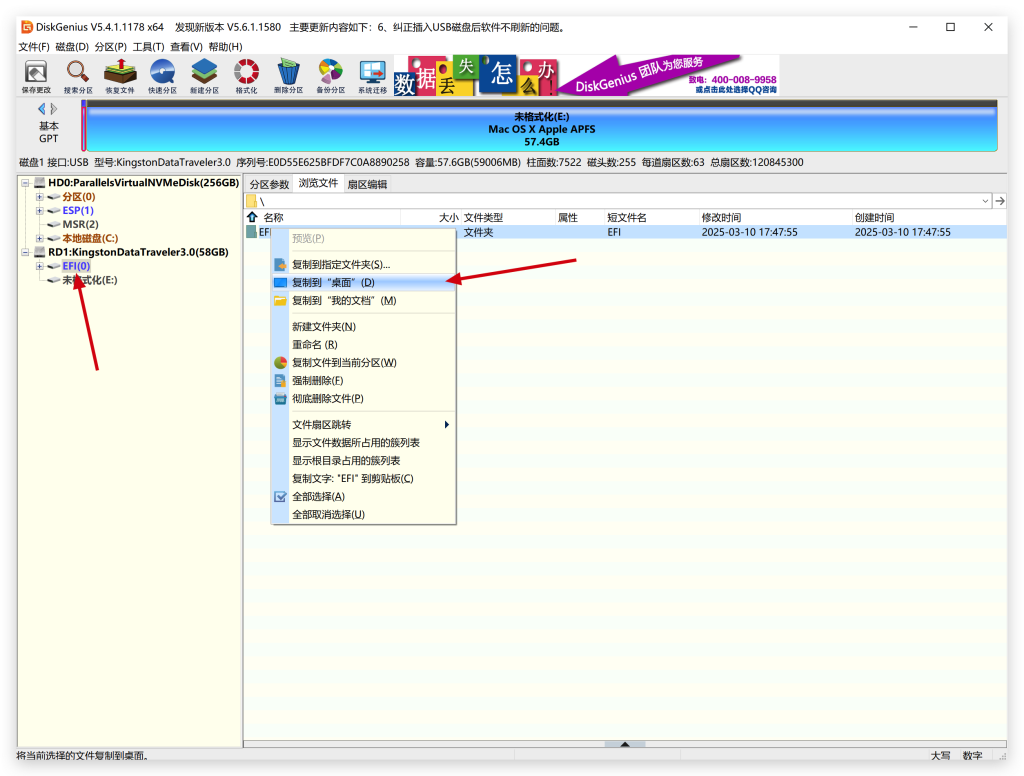
Task: Expand the EFI(0) tree node
Action: point(39,266)
